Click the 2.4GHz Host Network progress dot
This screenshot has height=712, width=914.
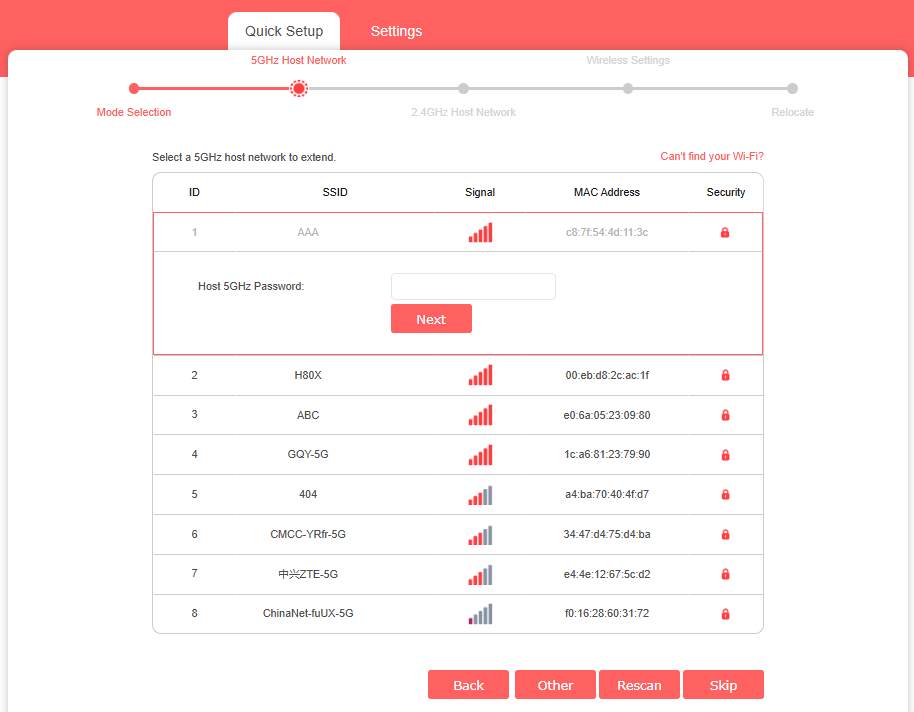point(463,88)
